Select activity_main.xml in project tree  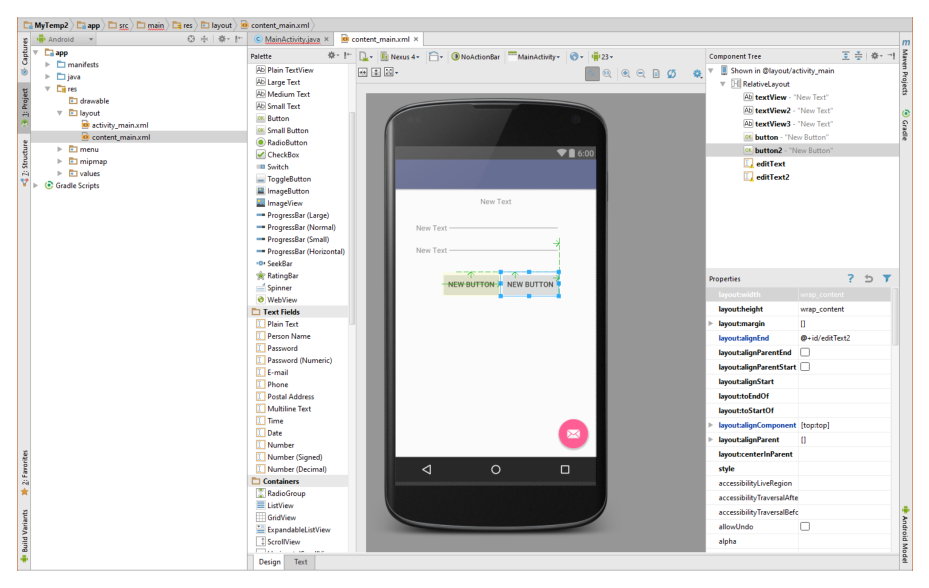pyautogui.click(x=120, y=125)
